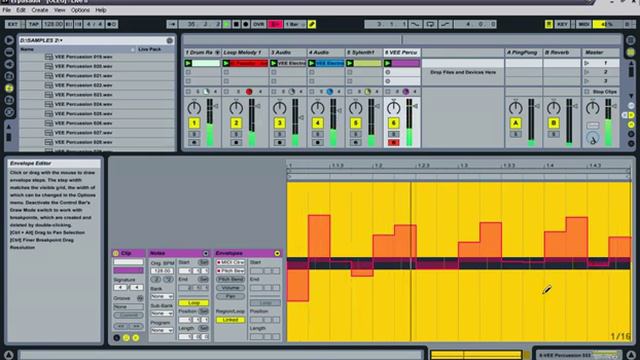
Task: Click the global Record button
Action: (x=245, y=24)
